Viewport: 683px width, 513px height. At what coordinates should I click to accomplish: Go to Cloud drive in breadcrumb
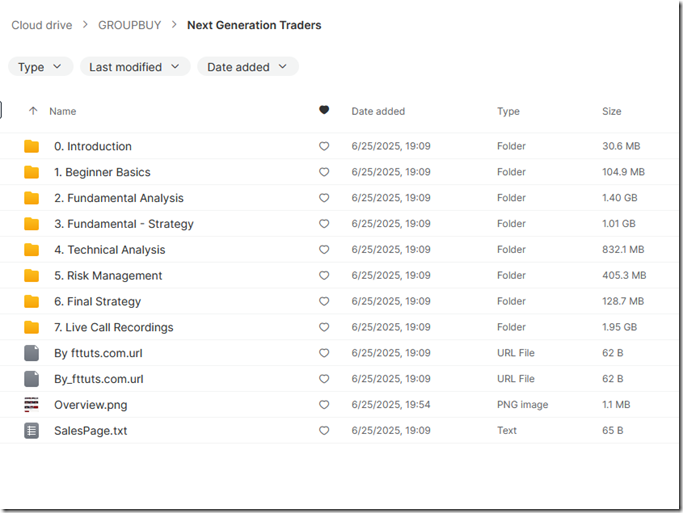[x=42, y=25]
